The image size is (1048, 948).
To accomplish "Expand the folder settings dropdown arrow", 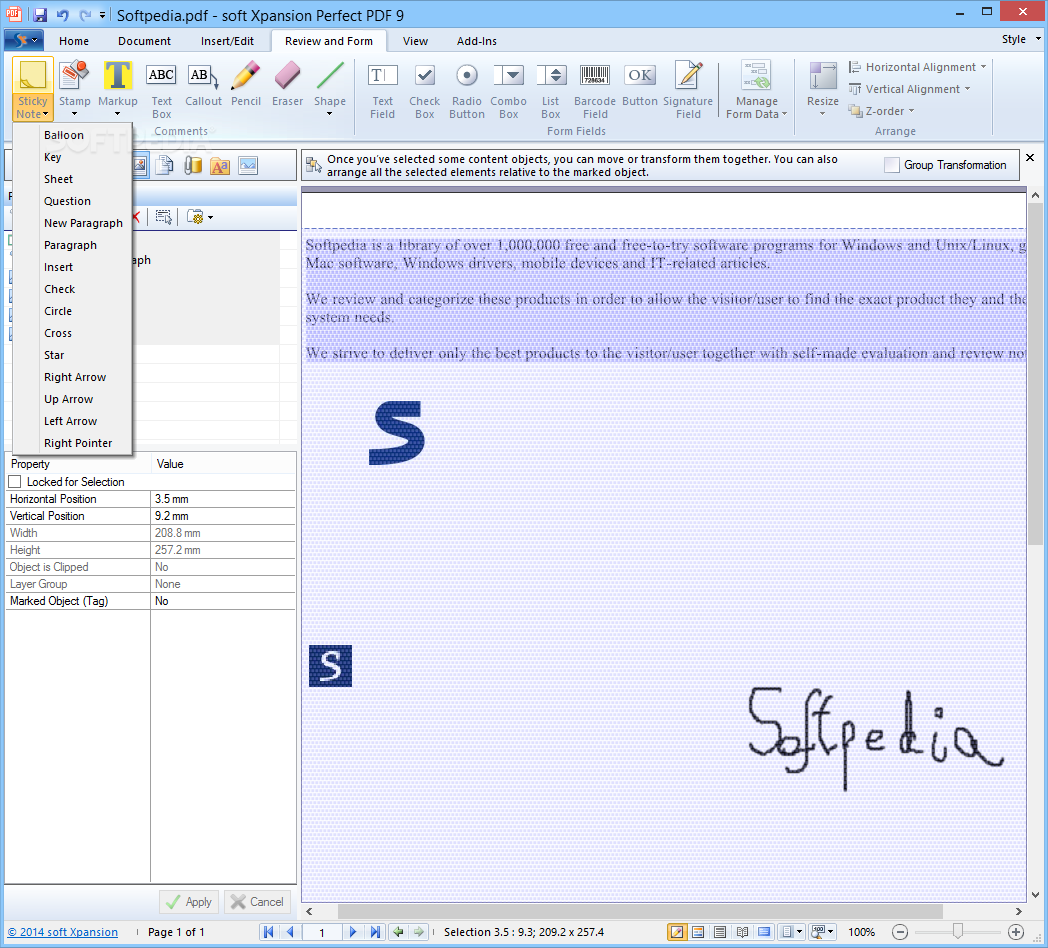I will pos(211,217).
